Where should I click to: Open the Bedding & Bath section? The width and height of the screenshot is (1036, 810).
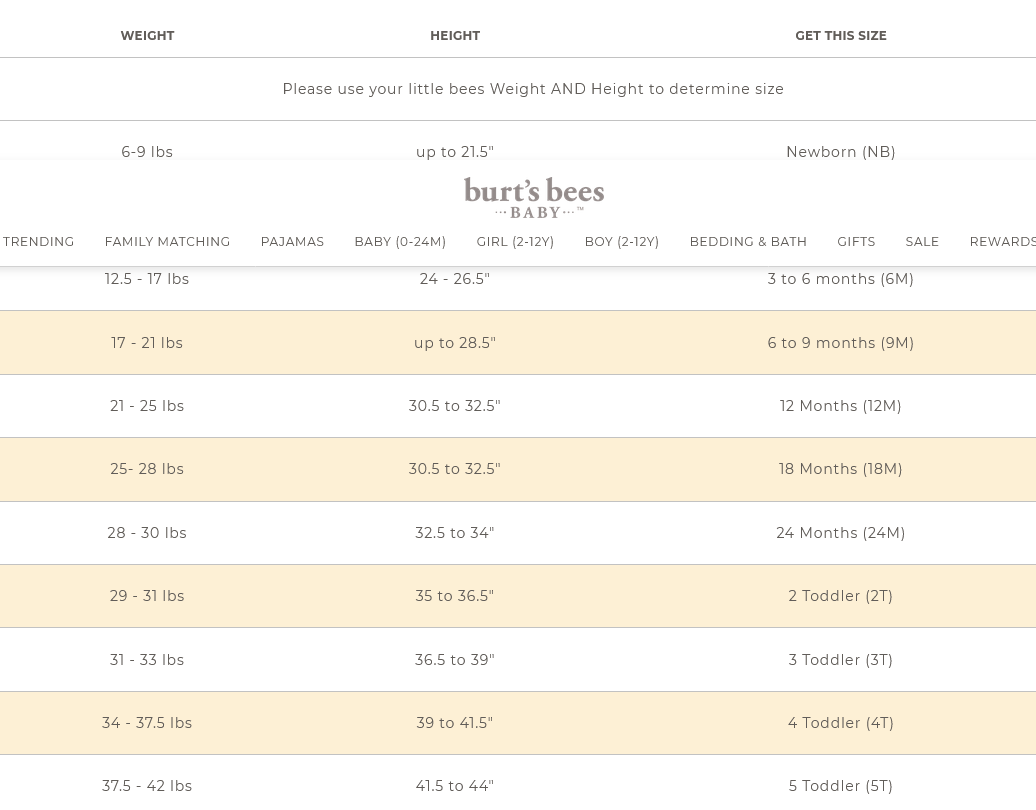(x=748, y=242)
